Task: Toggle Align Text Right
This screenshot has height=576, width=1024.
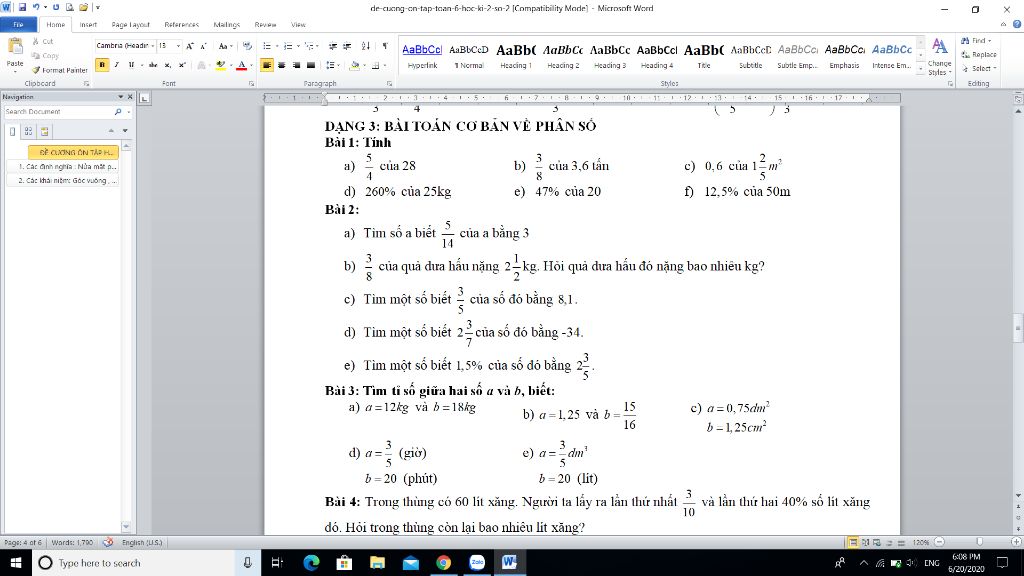Action: click(x=296, y=65)
